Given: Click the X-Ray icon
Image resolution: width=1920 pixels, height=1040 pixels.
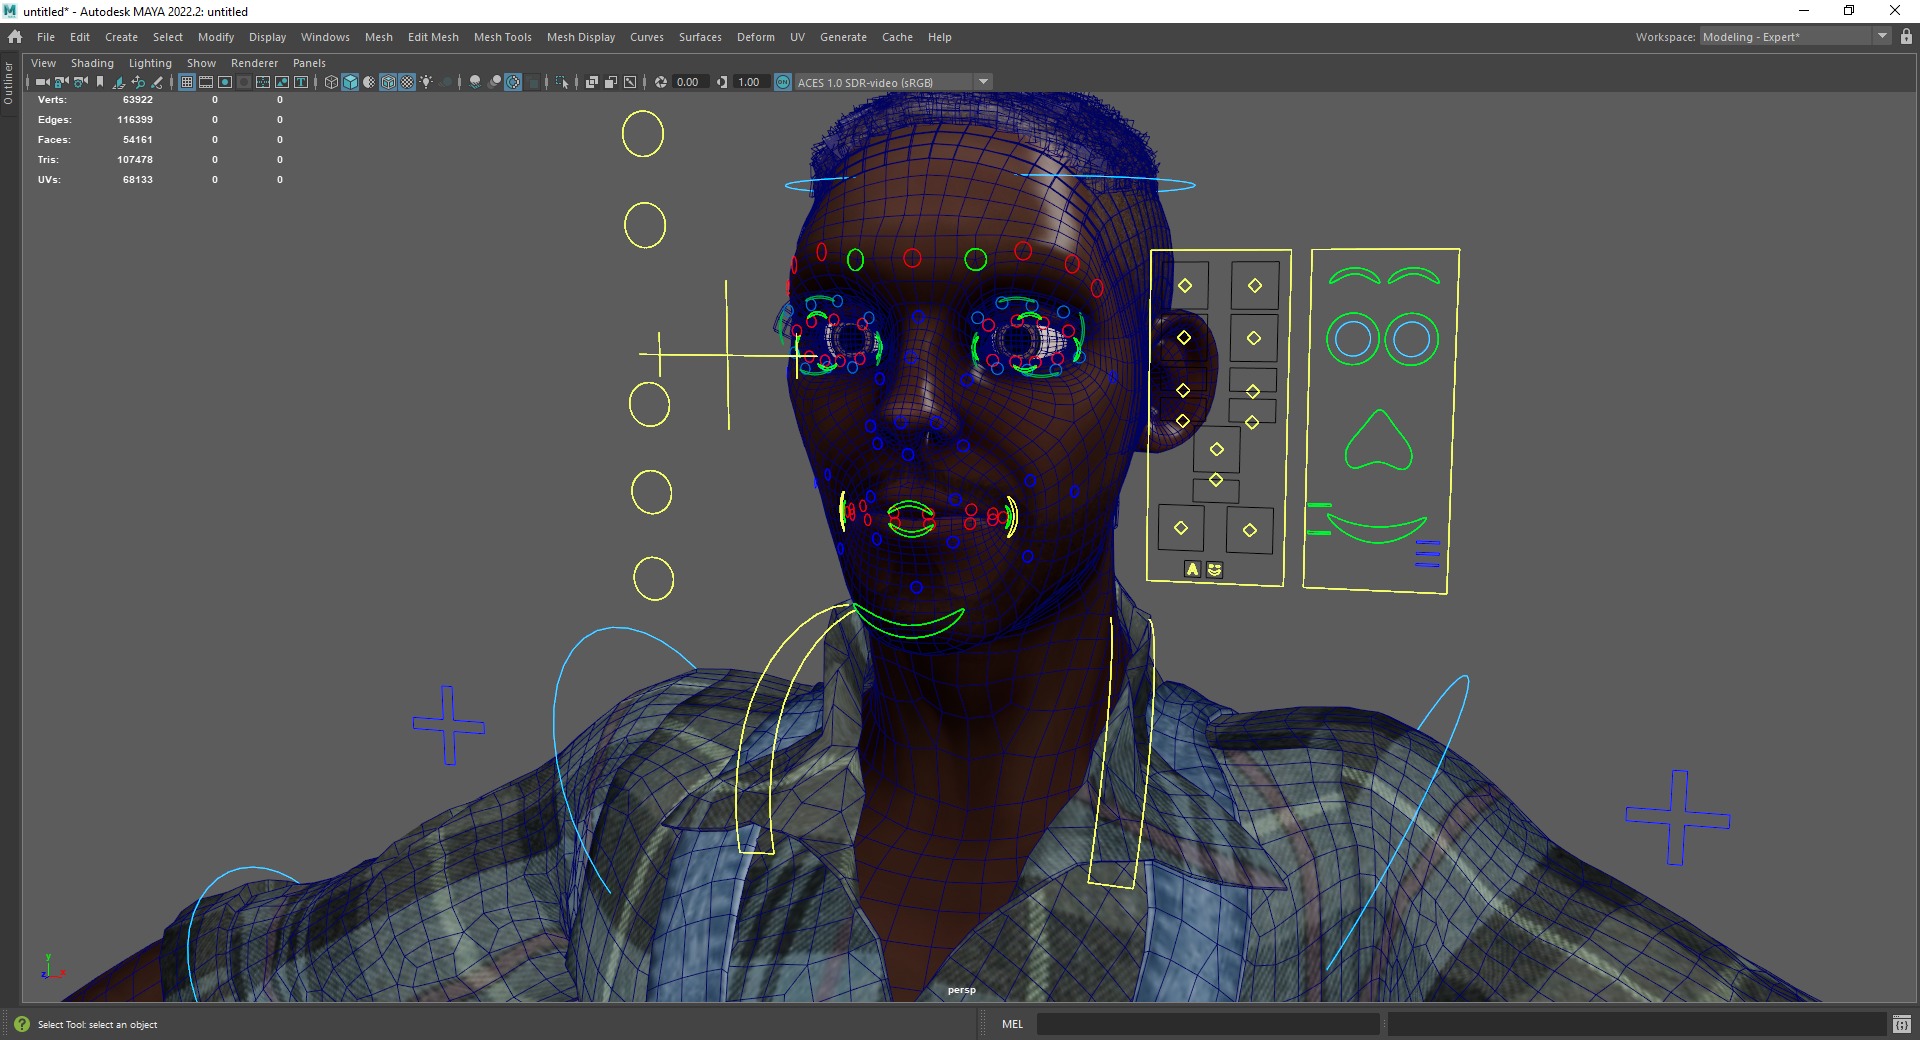Looking at the screenshot, I should tap(592, 82).
